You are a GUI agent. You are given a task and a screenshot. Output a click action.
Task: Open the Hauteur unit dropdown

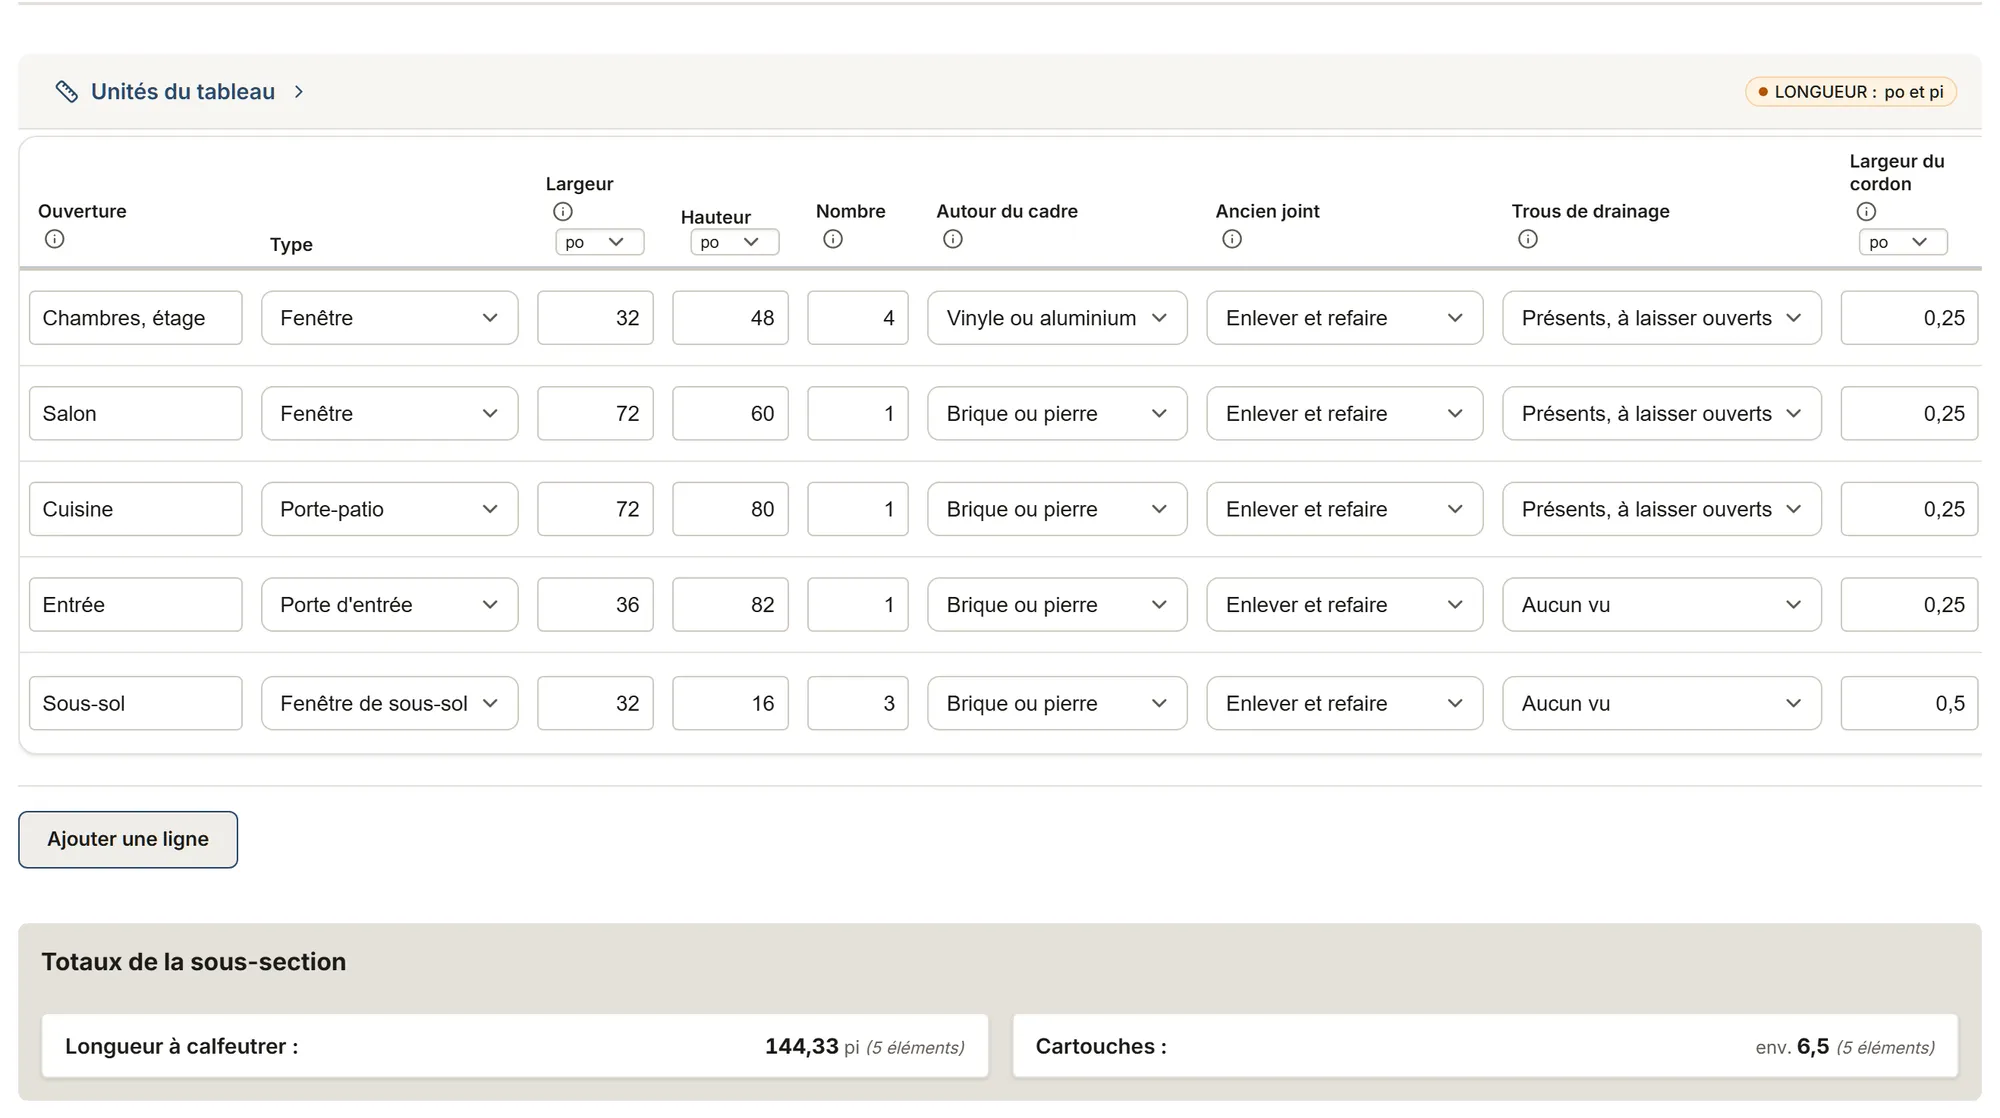coord(735,242)
